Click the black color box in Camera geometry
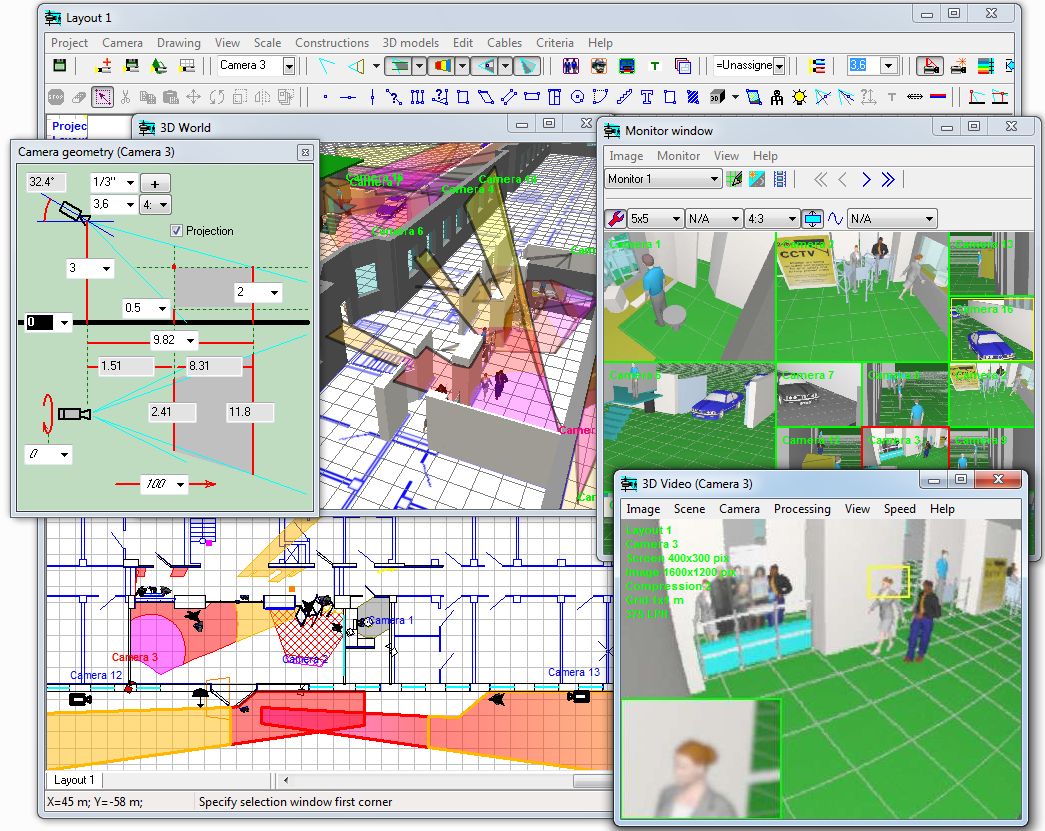The height and width of the screenshot is (831, 1045). (38, 322)
